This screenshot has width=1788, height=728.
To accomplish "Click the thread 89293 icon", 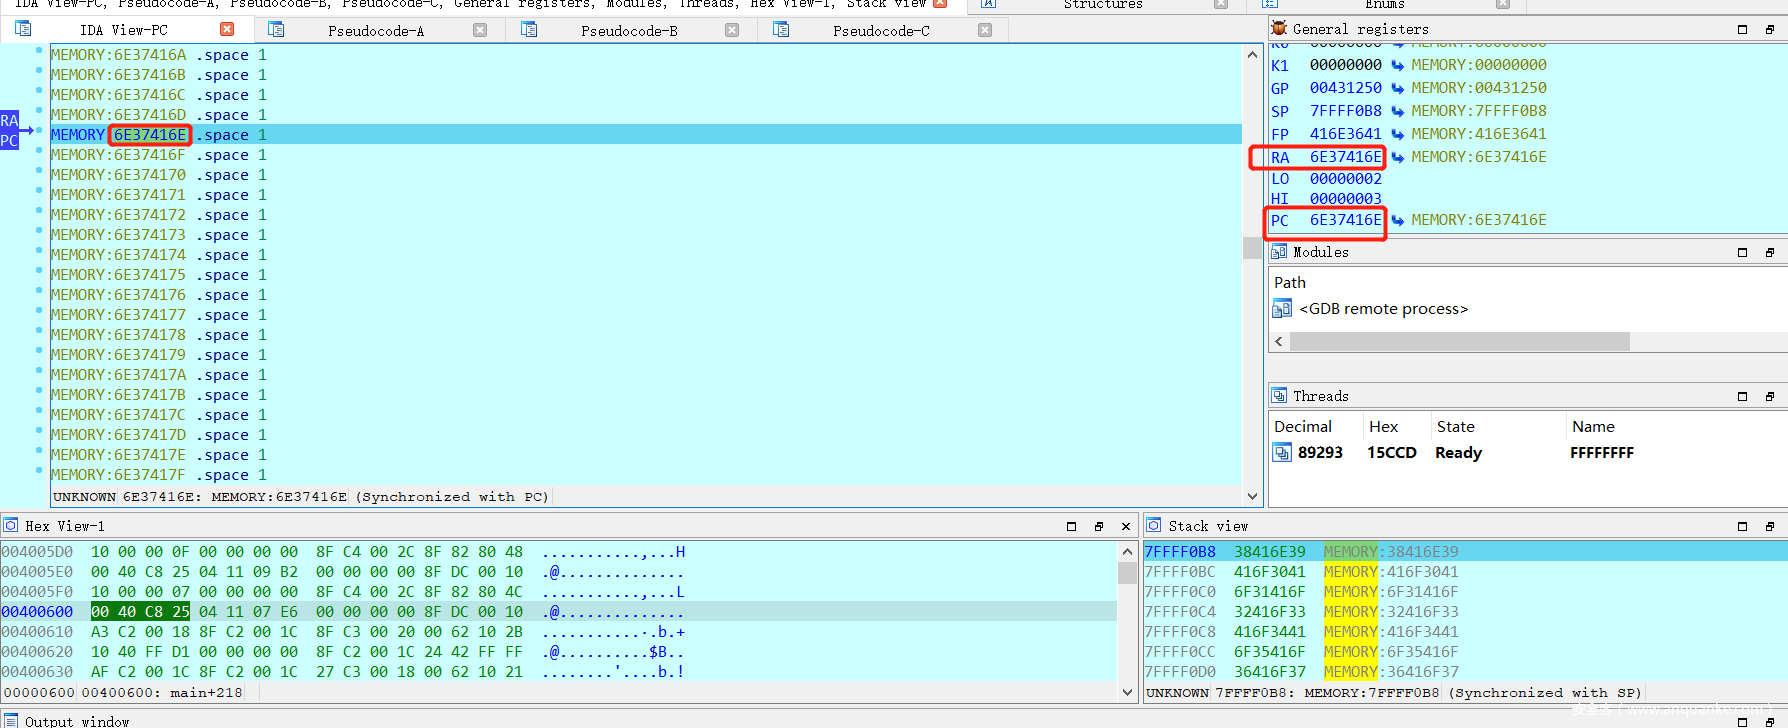I will (1281, 453).
